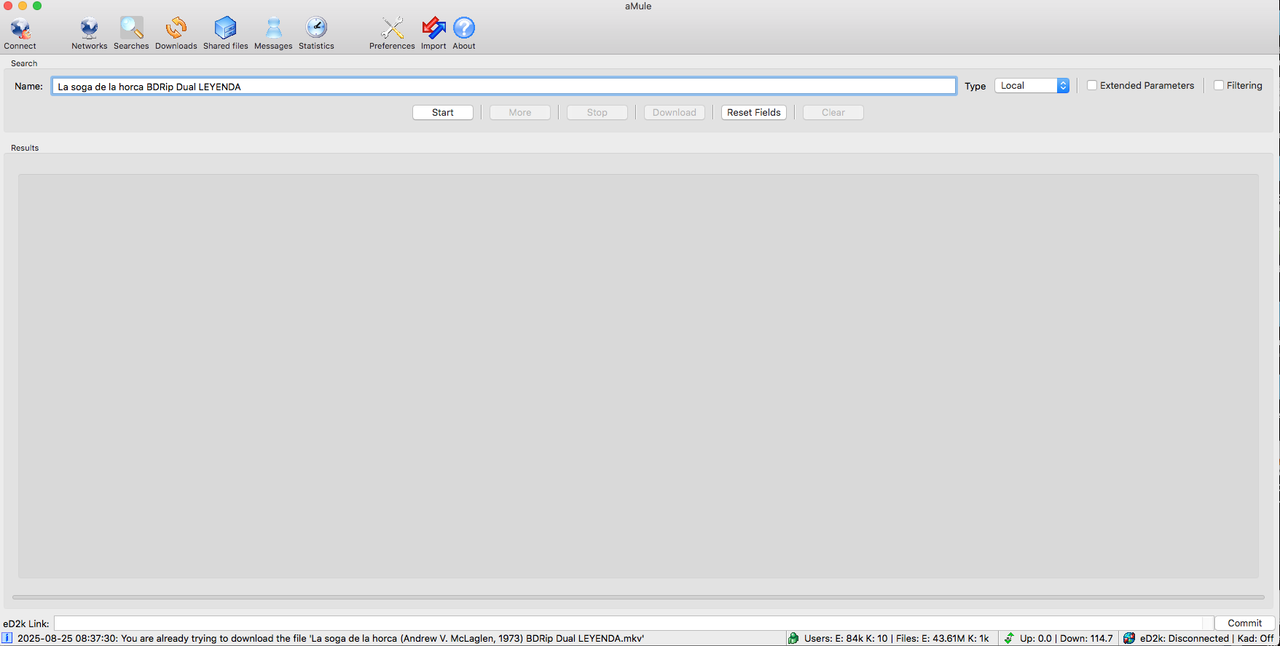Click the search progress bar under results

[638, 598]
